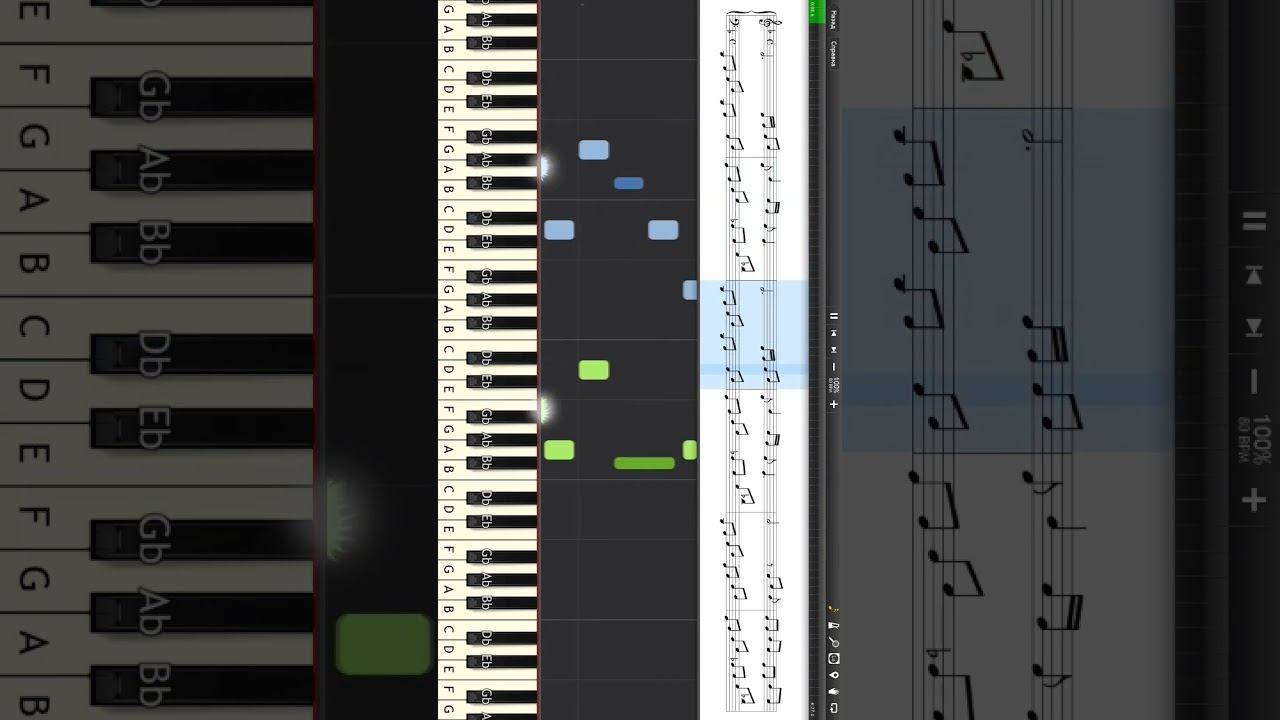Click the green progress bar segment

pyautogui.click(x=816, y=14)
